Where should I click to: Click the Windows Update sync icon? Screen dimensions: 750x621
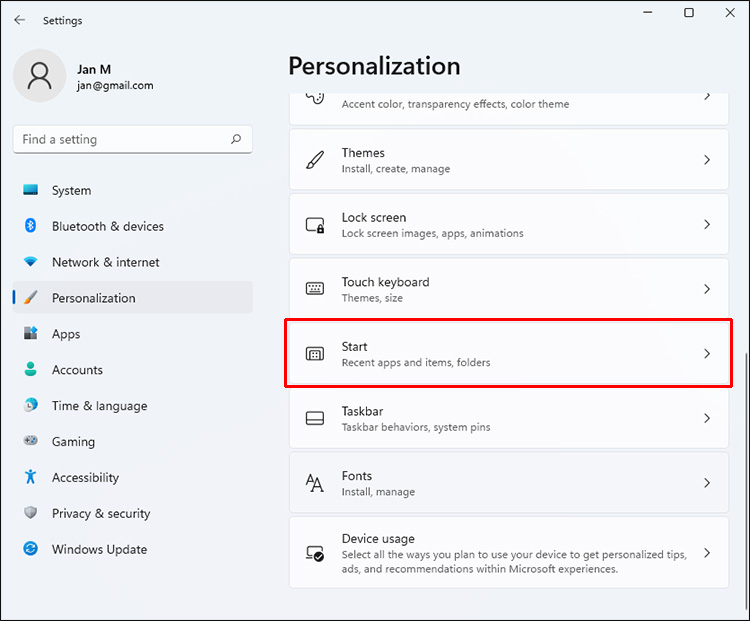pyautogui.click(x=31, y=549)
